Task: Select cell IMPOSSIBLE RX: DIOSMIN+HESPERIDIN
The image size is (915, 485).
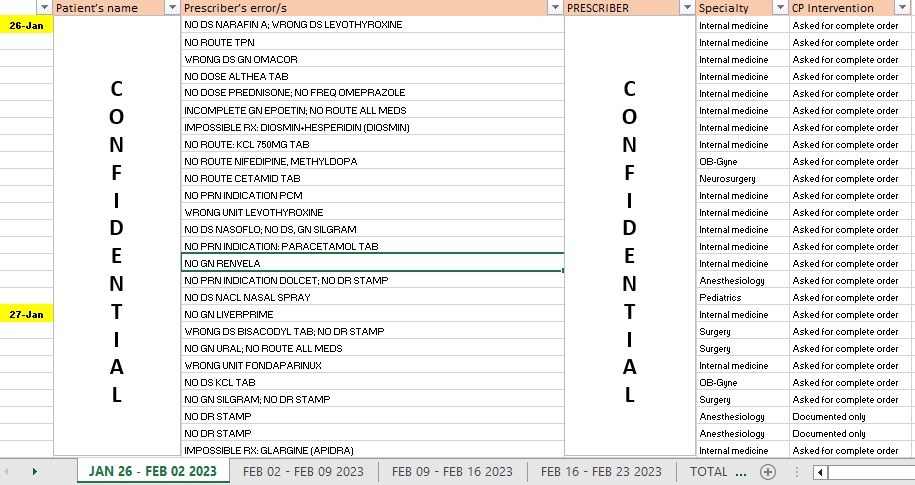Action: click(372, 127)
